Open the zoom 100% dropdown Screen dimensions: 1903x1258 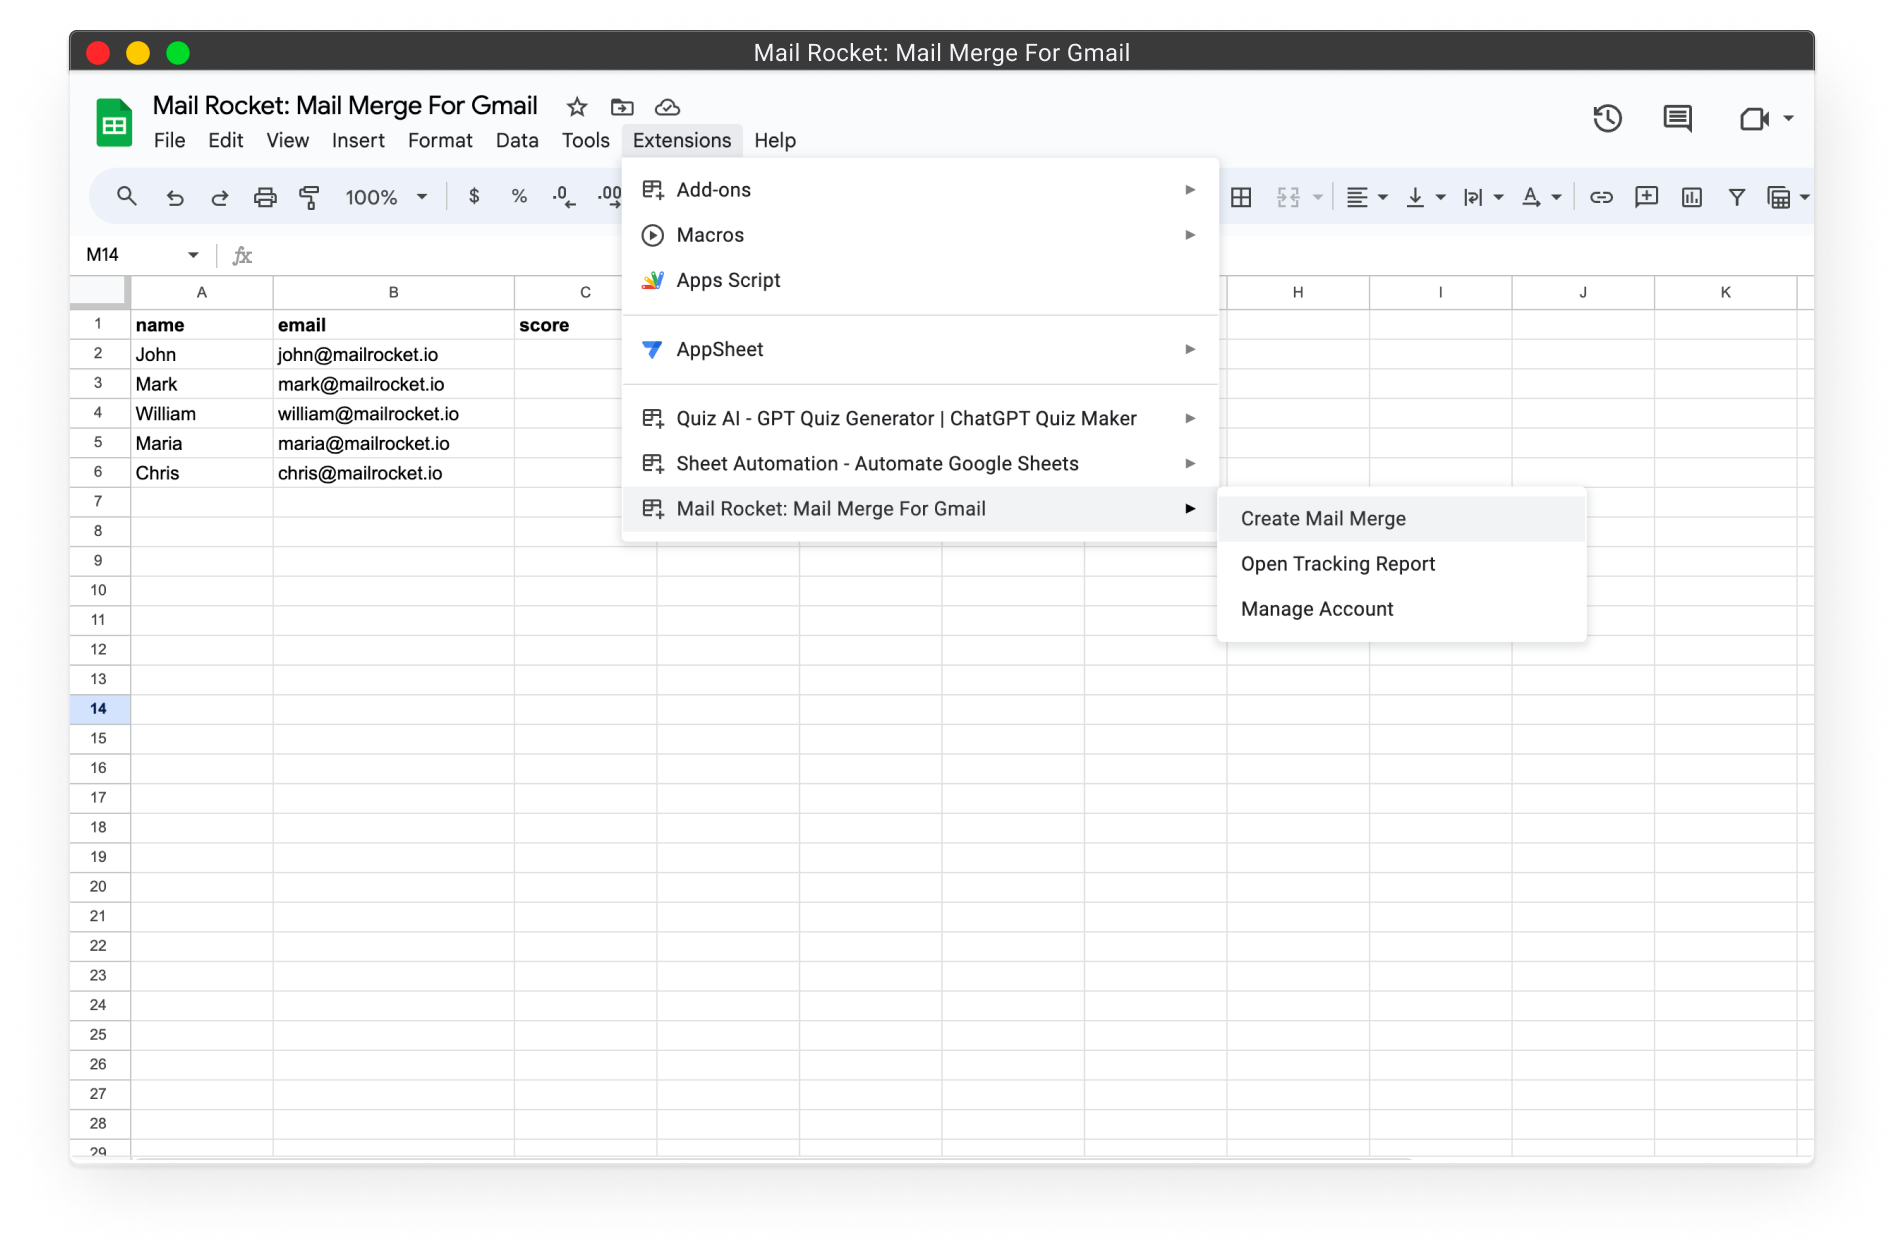(386, 197)
